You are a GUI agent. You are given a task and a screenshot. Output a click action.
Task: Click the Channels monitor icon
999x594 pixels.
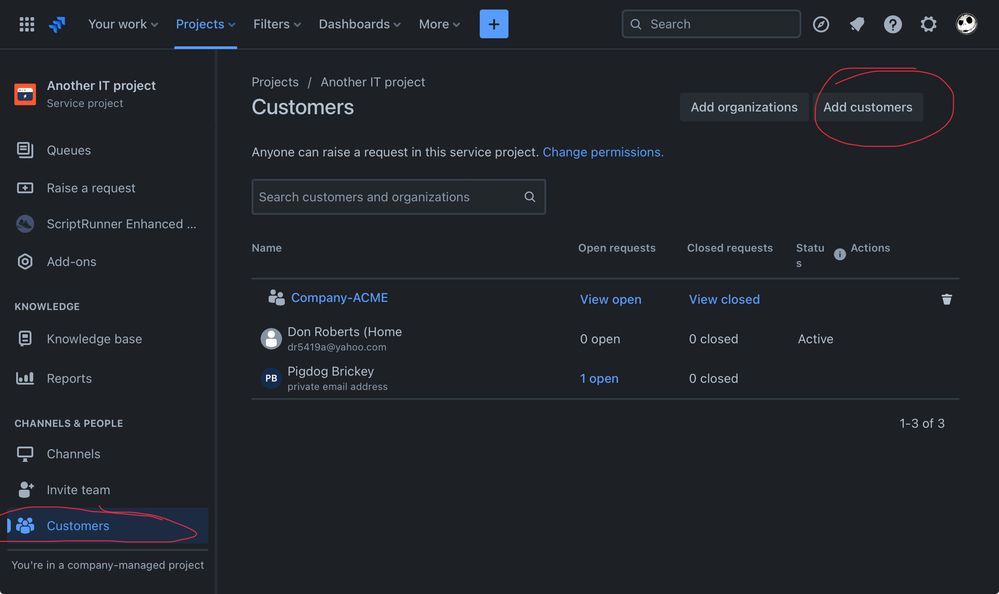pos(25,454)
